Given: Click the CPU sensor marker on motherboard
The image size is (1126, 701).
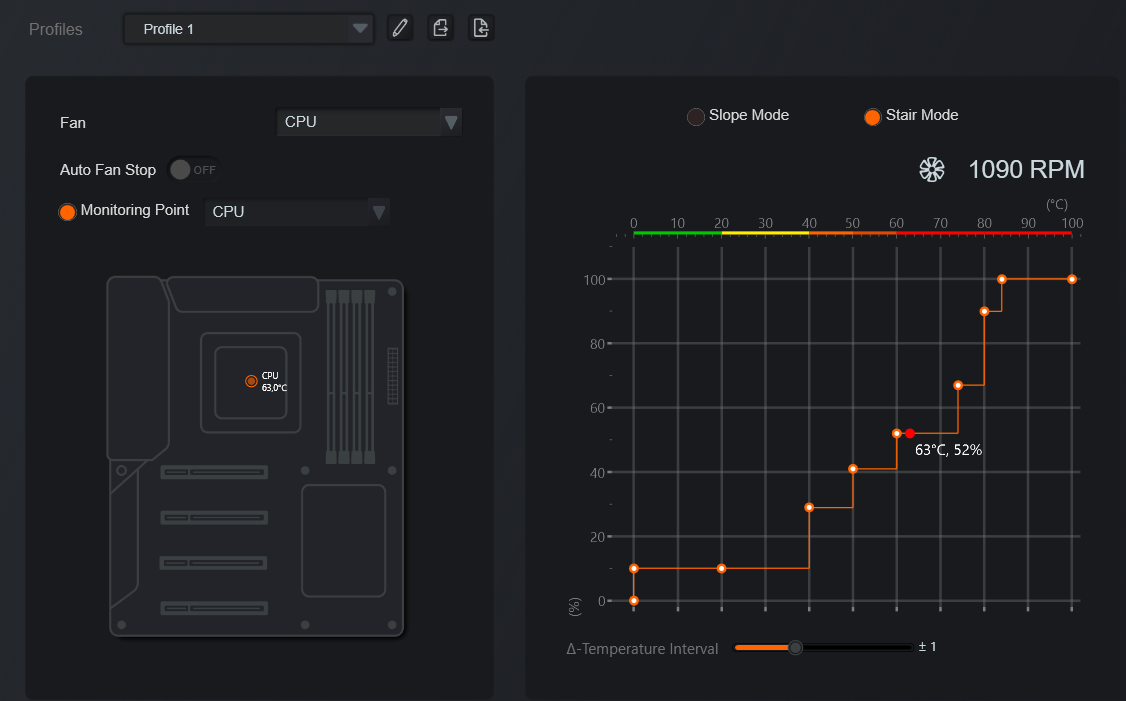Looking at the screenshot, I should click(x=251, y=381).
